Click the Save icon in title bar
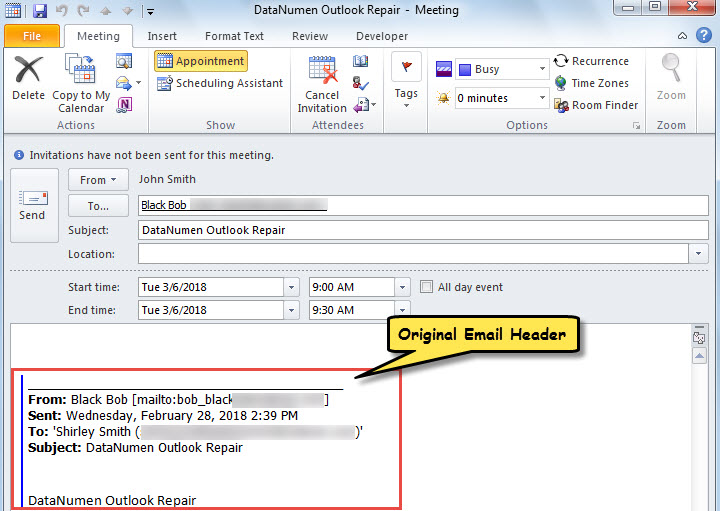The height and width of the screenshot is (511, 720). coord(40,11)
